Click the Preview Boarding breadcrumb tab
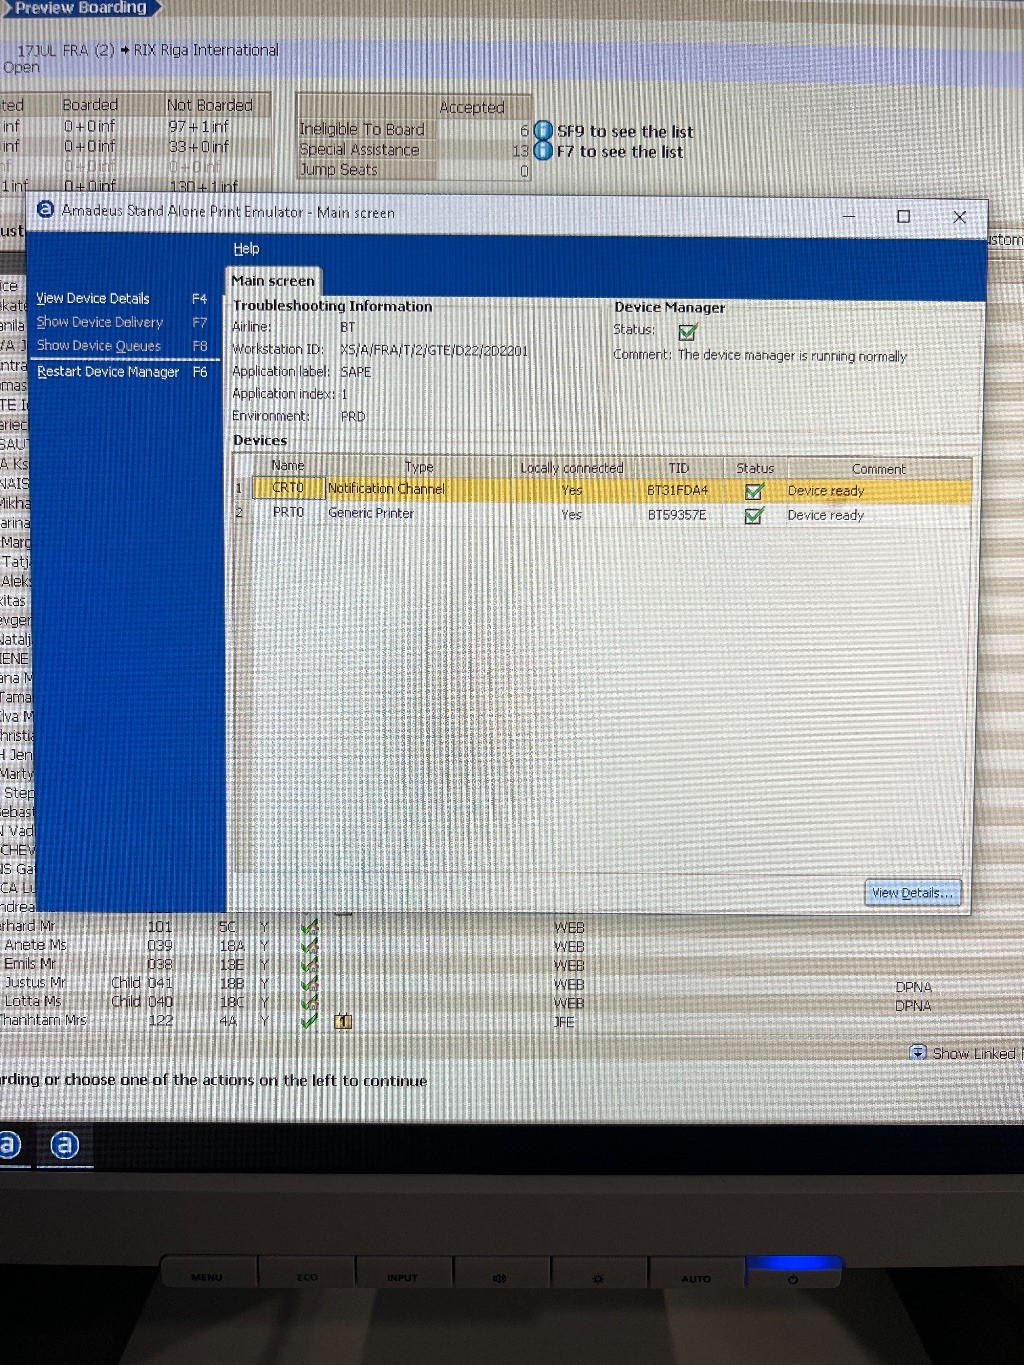The height and width of the screenshot is (1365, 1024). click(80, 8)
